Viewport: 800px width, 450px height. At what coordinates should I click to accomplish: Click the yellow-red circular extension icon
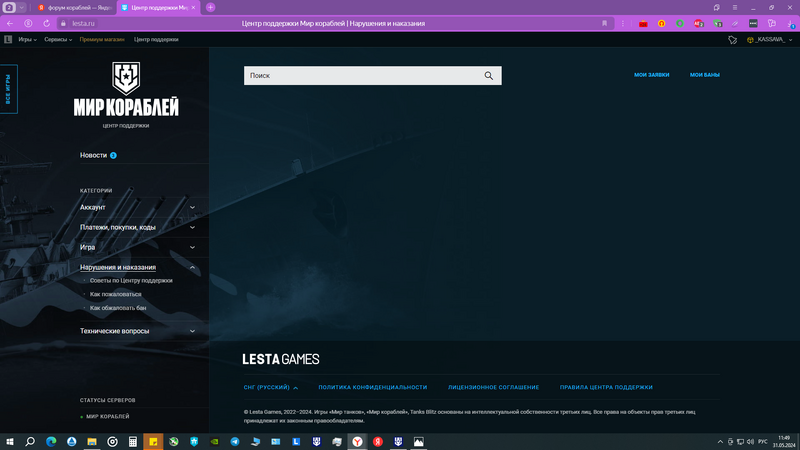click(661, 23)
